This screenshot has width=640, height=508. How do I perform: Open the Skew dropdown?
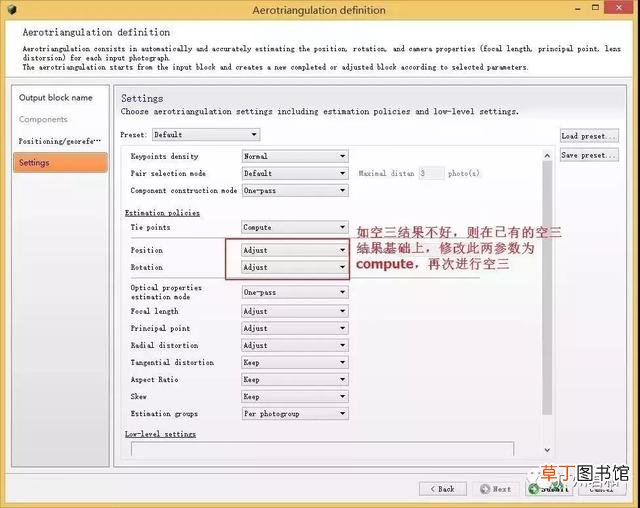click(295, 397)
